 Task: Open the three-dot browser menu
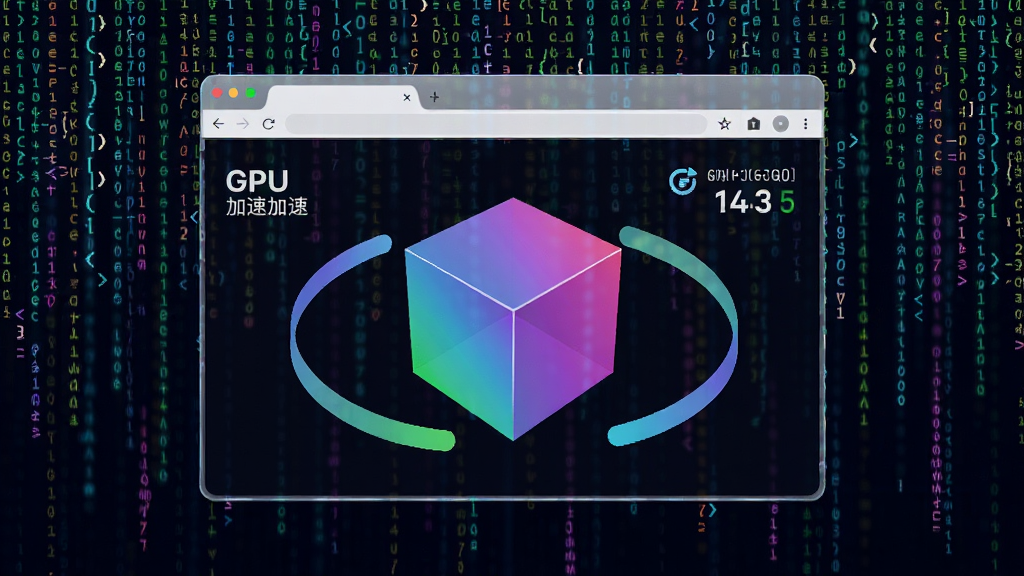coord(805,123)
